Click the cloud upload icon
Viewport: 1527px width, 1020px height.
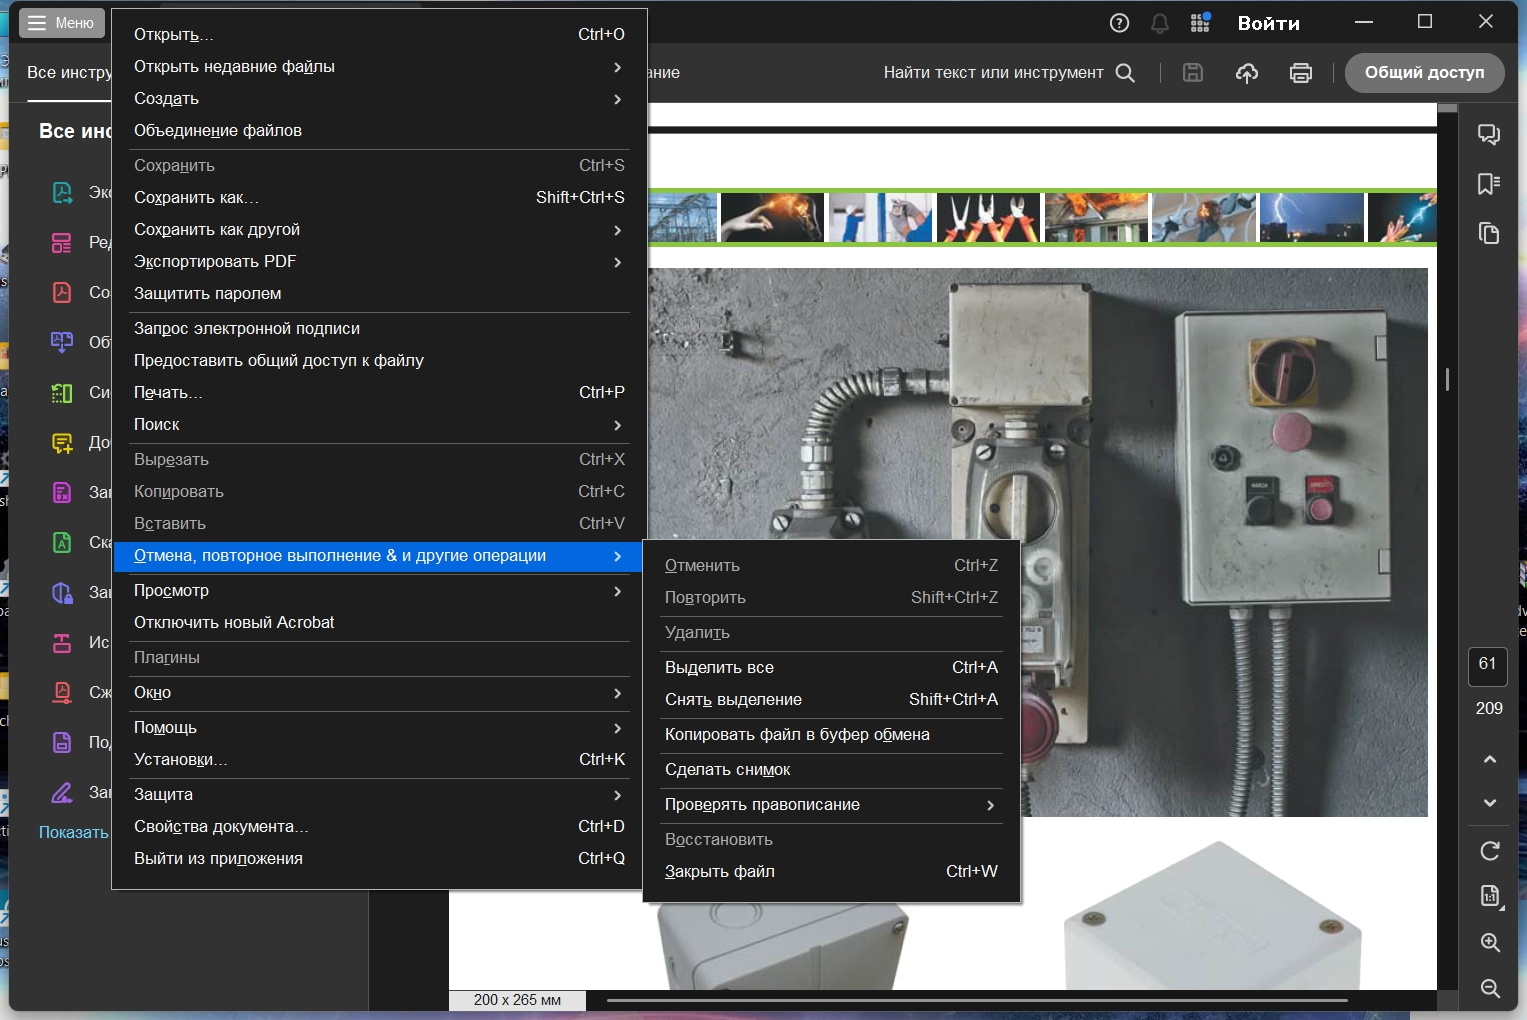[x=1246, y=73]
